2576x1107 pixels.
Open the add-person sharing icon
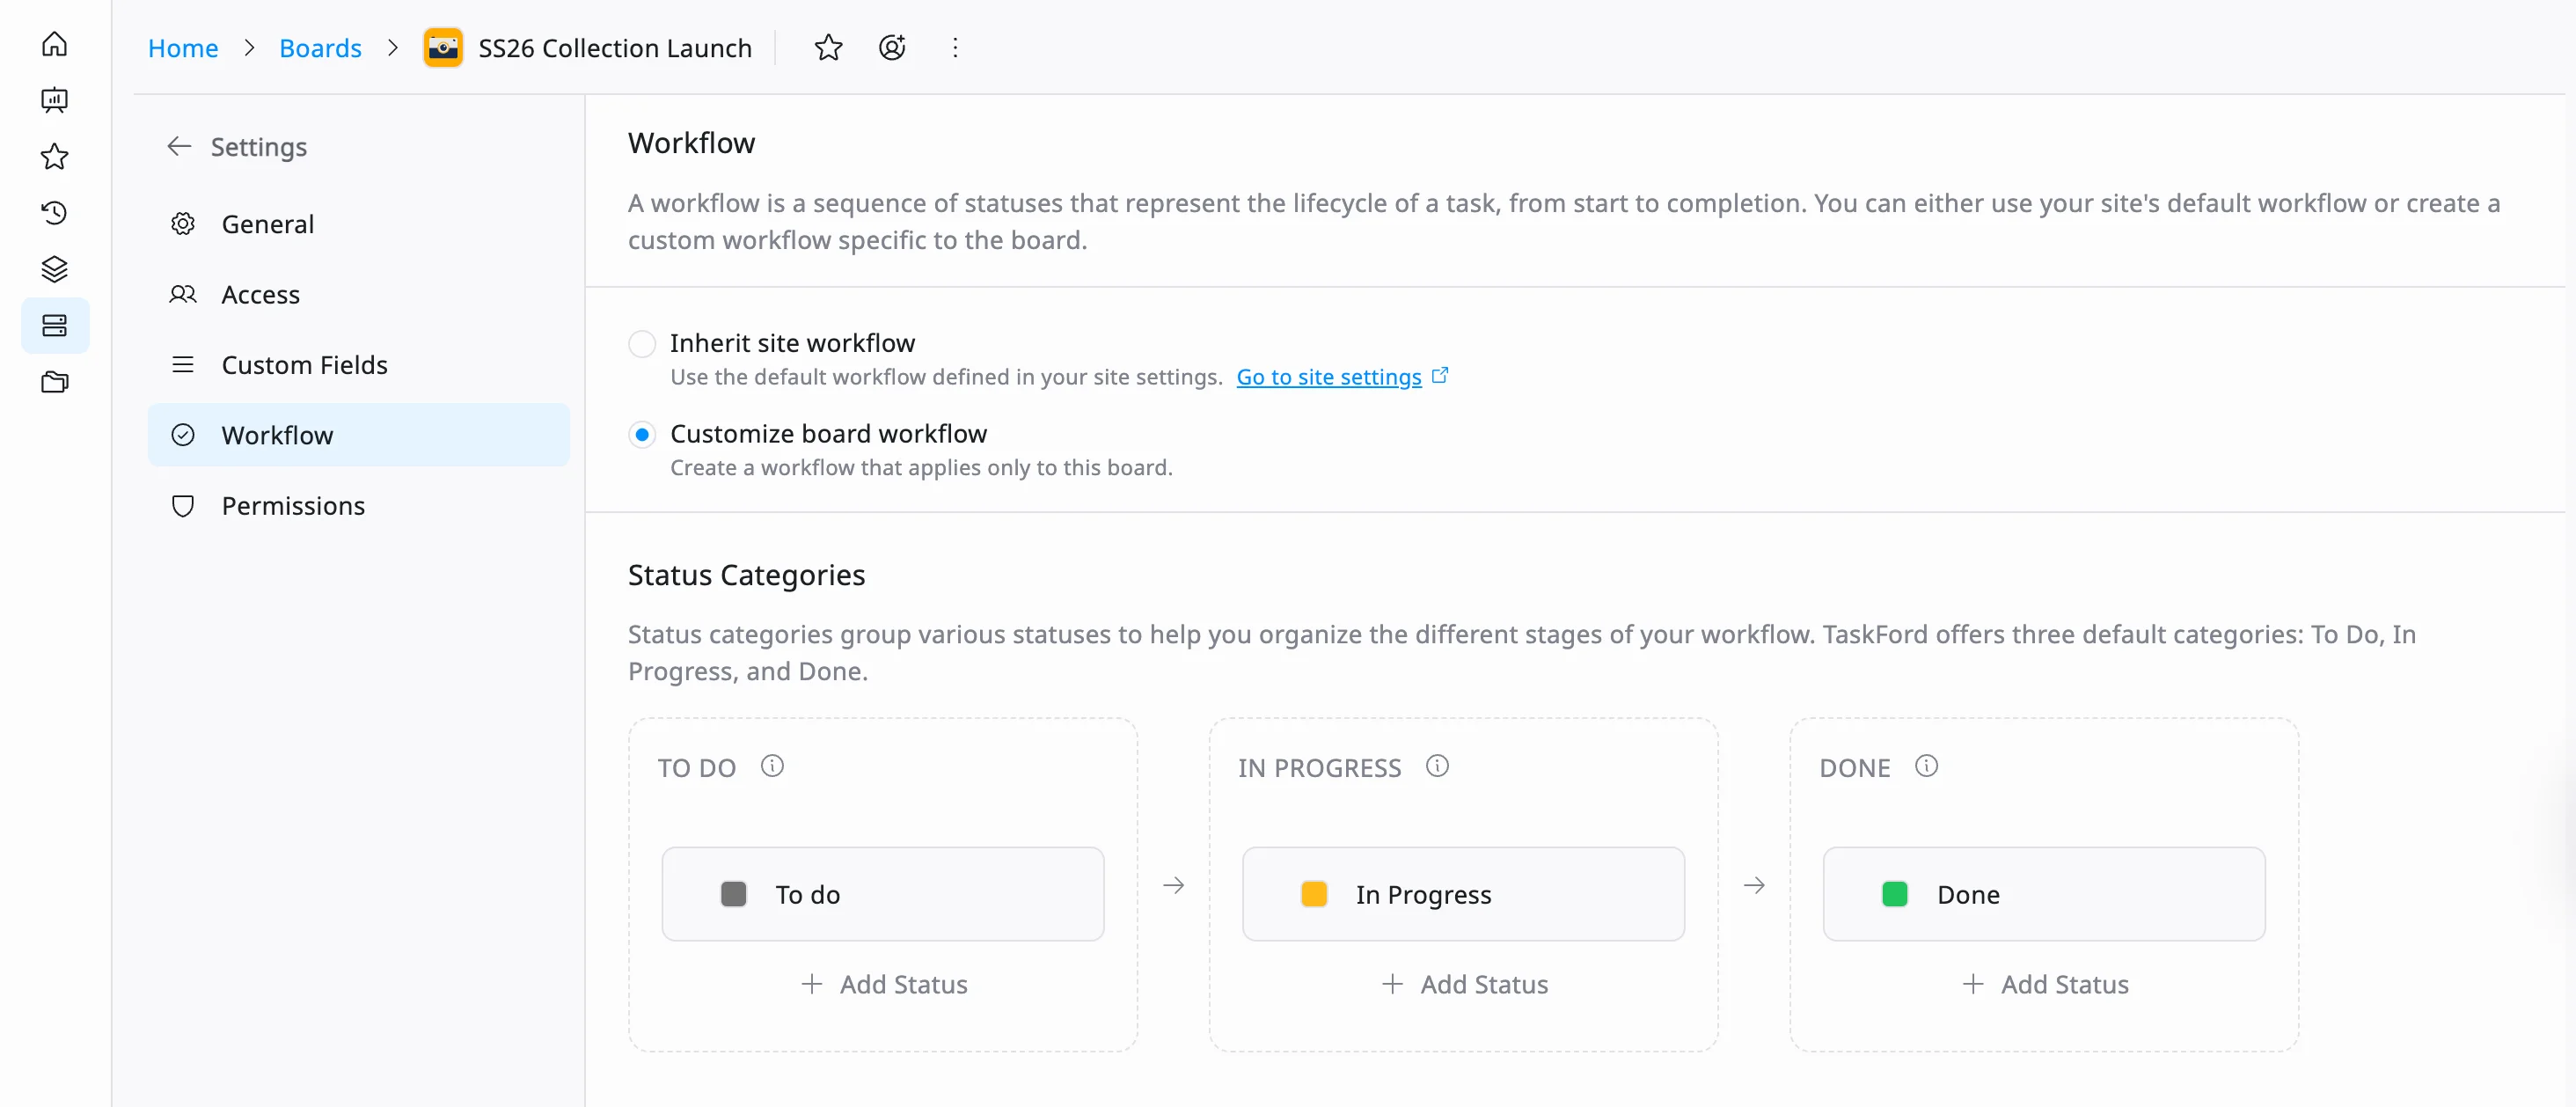tap(891, 47)
